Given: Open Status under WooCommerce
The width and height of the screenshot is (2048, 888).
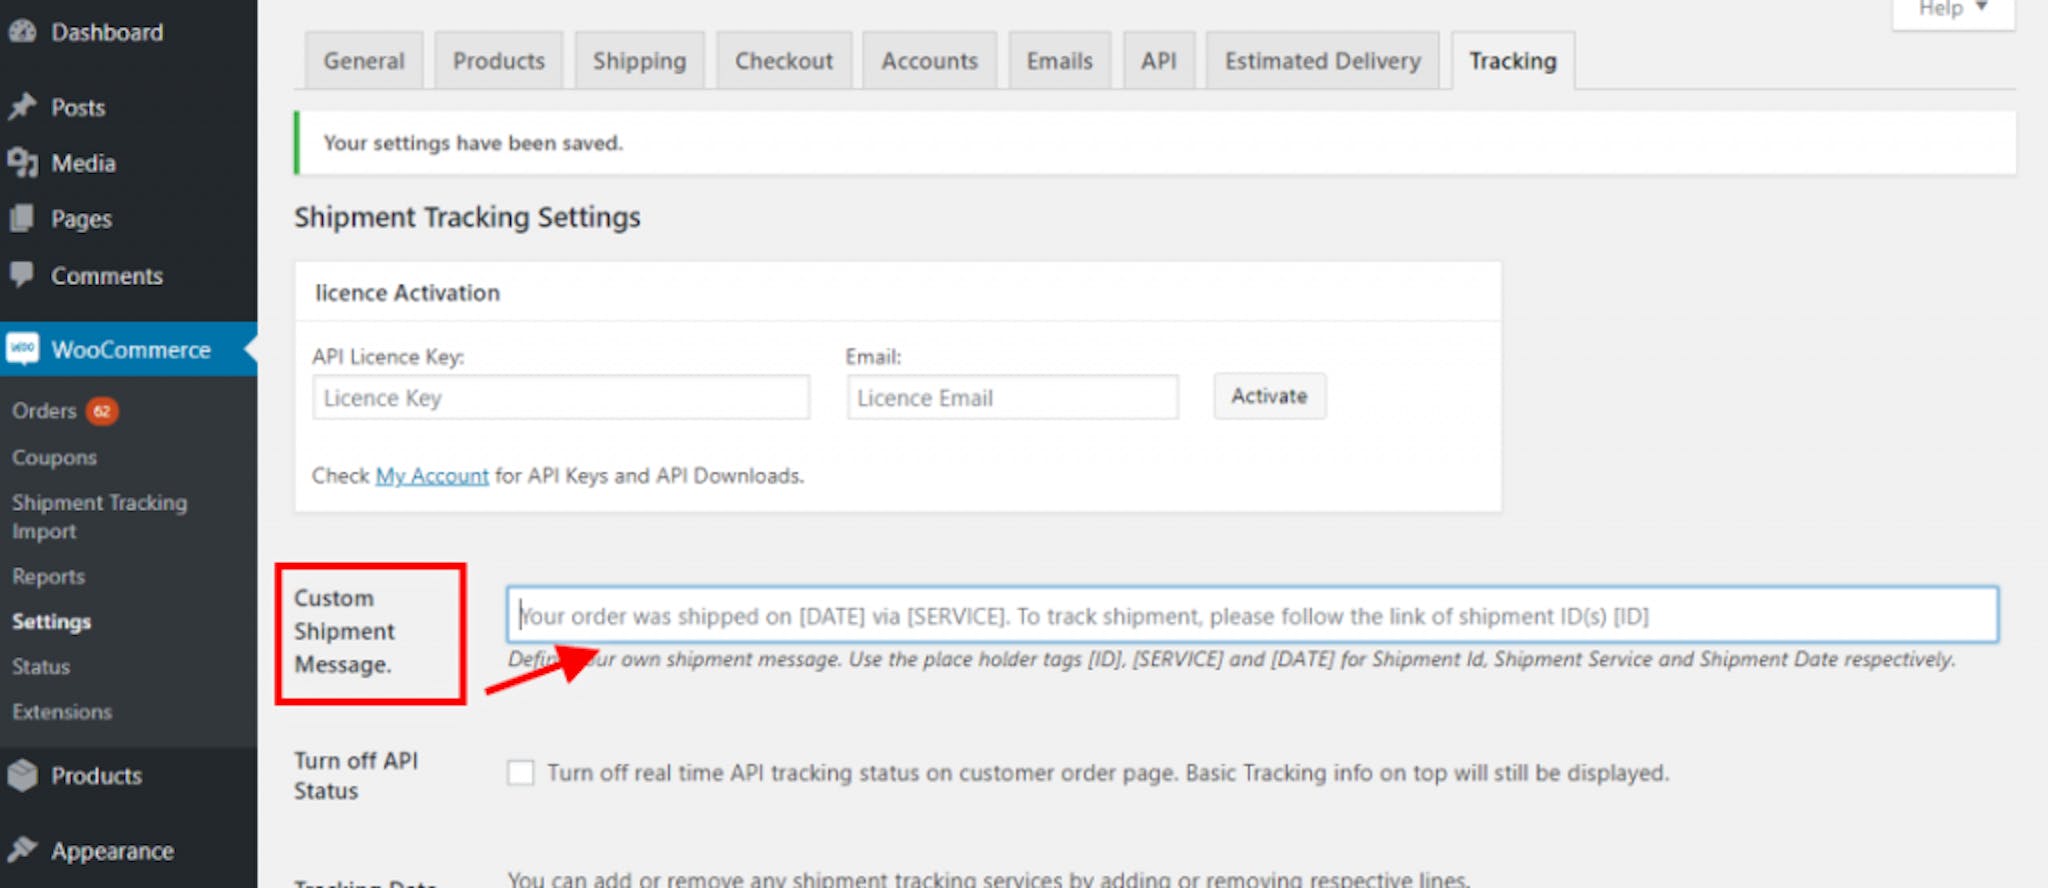Looking at the screenshot, I should coord(41,666).
